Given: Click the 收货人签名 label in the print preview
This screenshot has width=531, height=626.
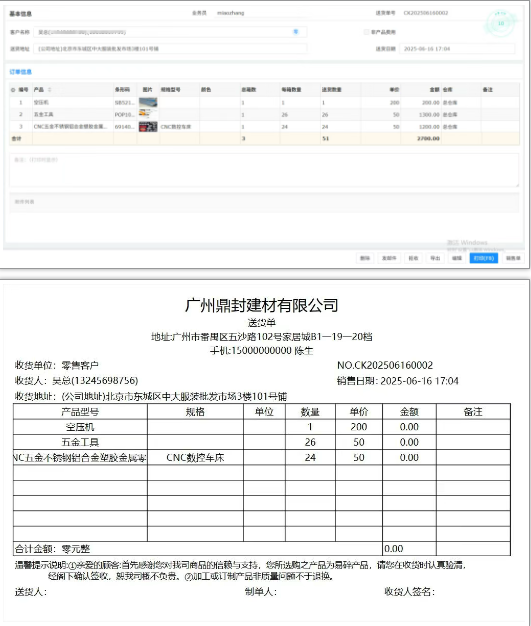Looking at the screenshot, I should coord(410,592).
